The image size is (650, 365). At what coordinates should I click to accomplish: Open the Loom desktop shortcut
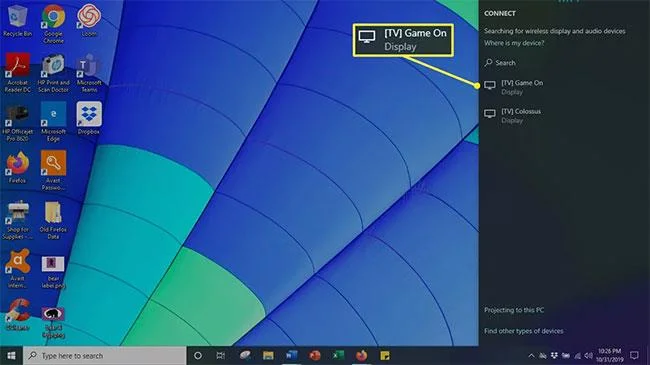coord(89,21)
